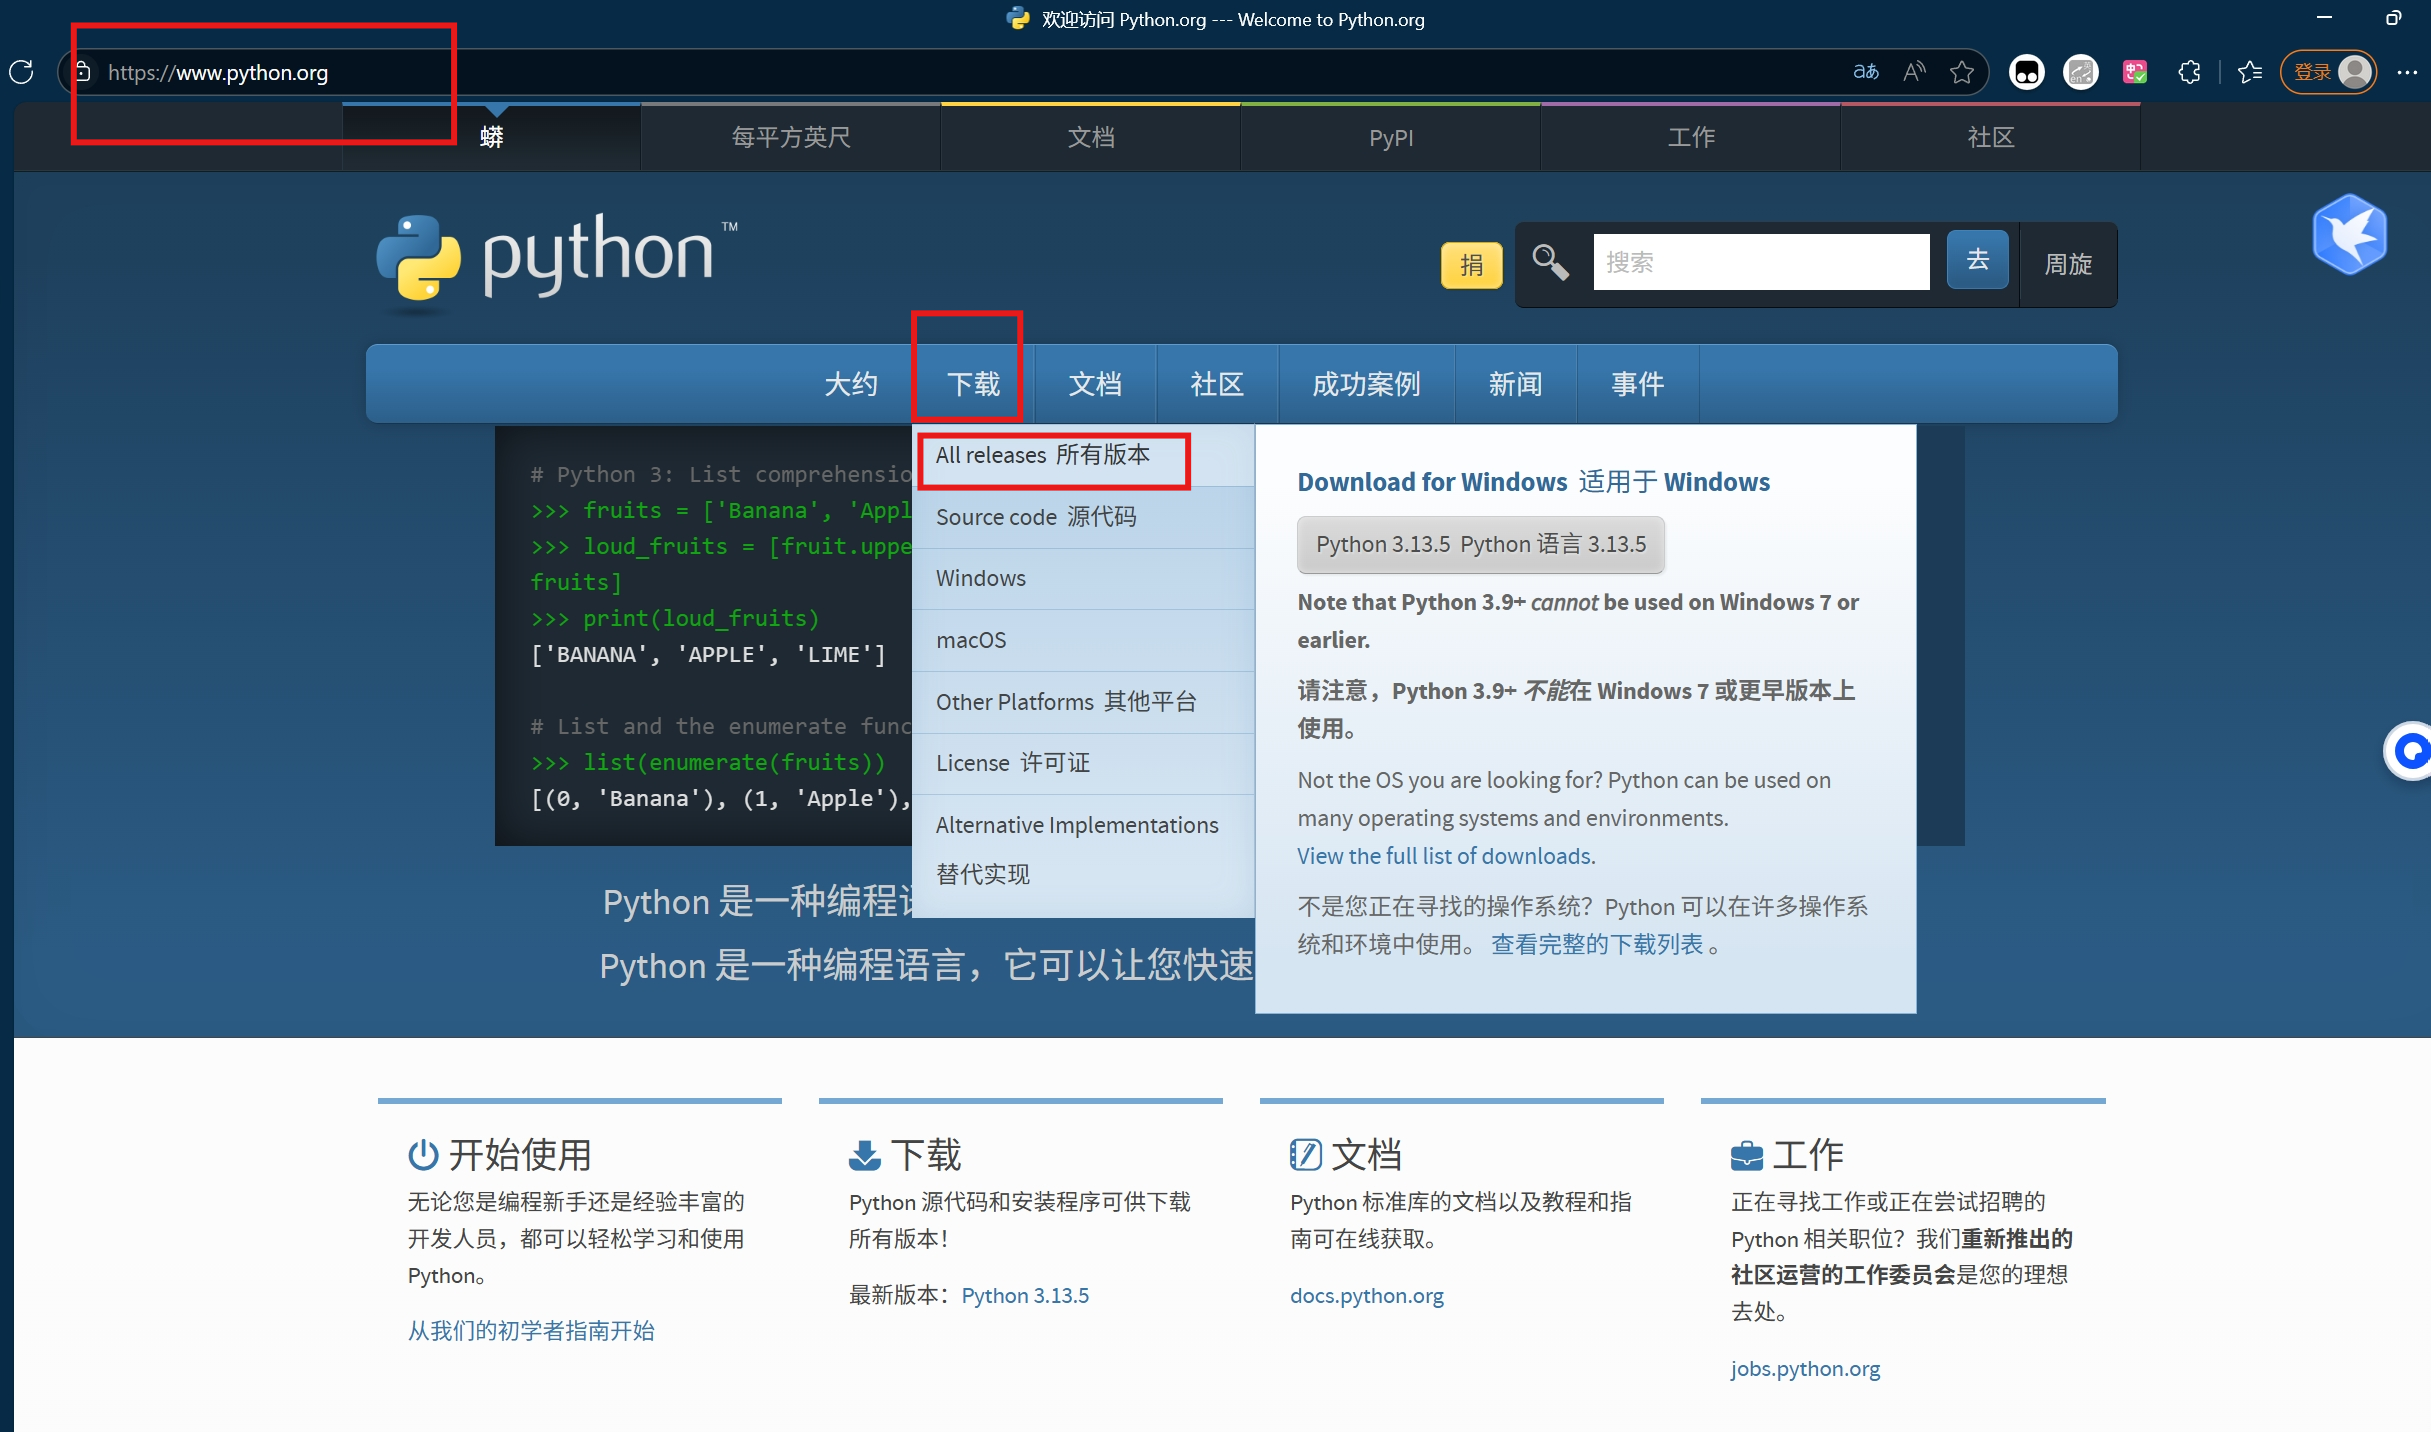
Task: Open the favorites list icon
Action: click(x=2250, y=72)
